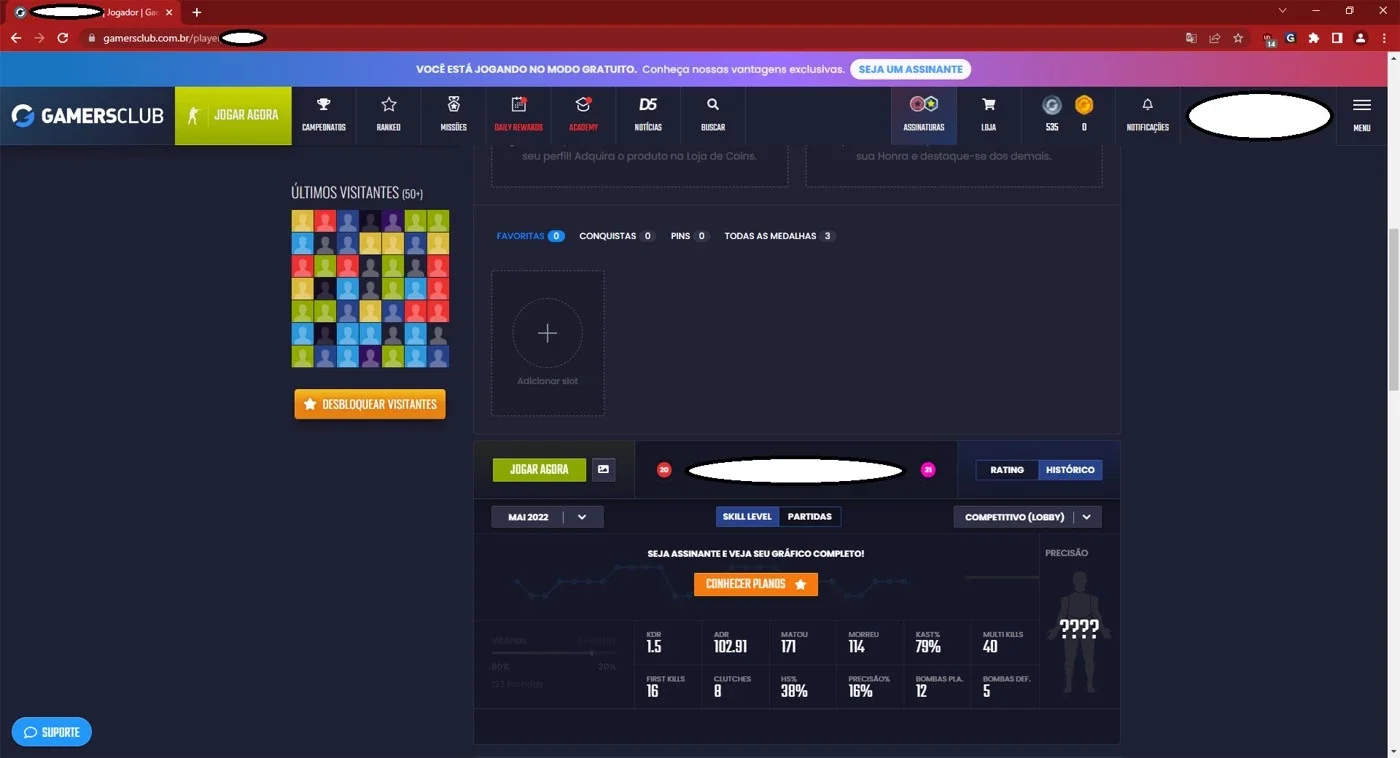Switch to Rating view
Image resolution: width=1400 pixels, height=758 pixels.
(1007, 470)
